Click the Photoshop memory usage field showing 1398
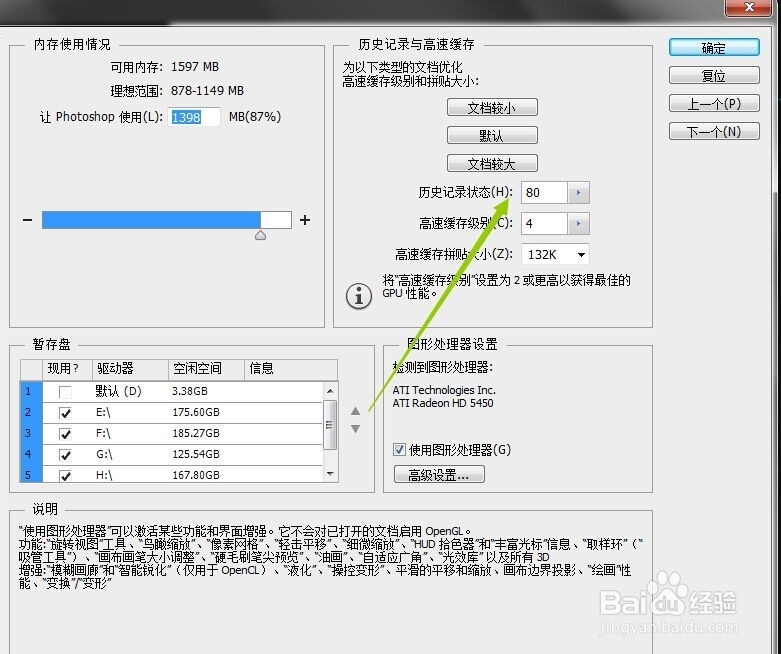 pyautogui.click(x=194, y=117)
